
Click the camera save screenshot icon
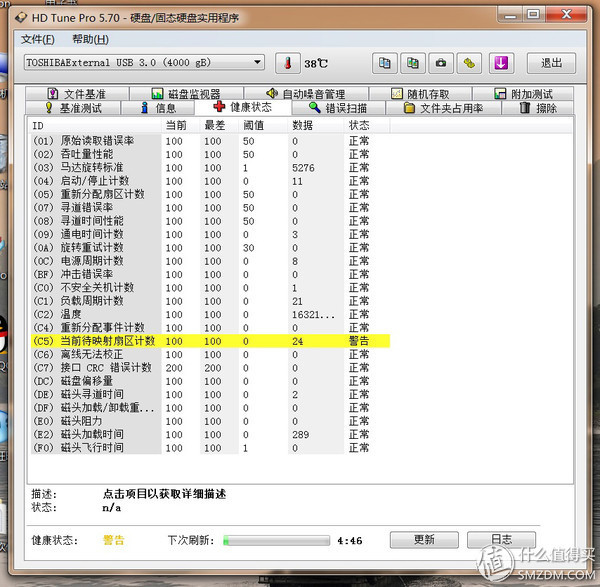click(441, 63)
